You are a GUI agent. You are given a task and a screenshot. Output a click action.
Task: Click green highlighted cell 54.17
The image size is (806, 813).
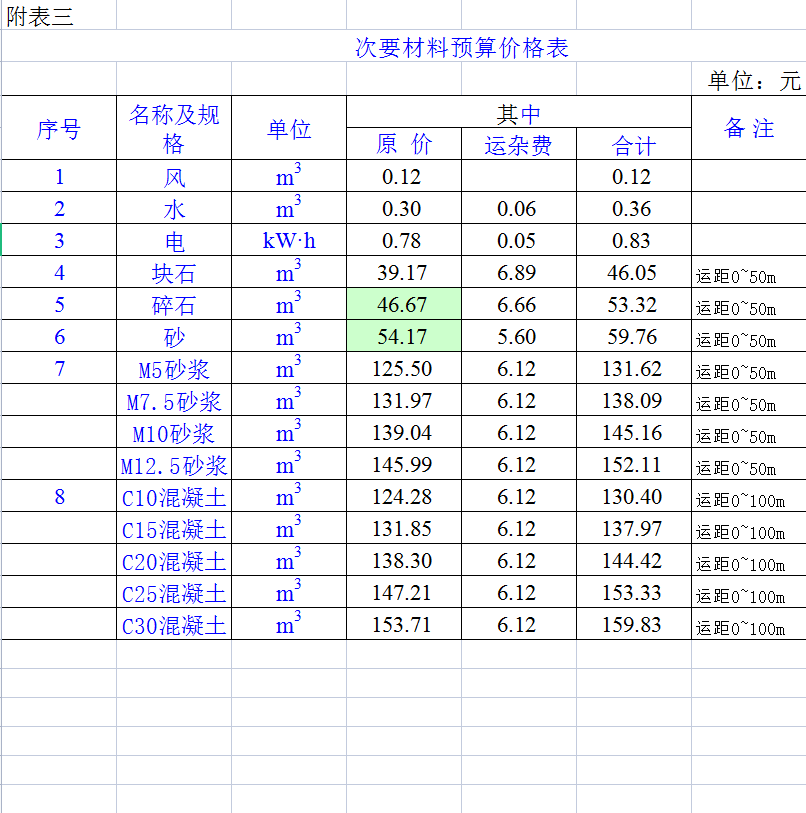pyautogui.click(x=404, y=337)
